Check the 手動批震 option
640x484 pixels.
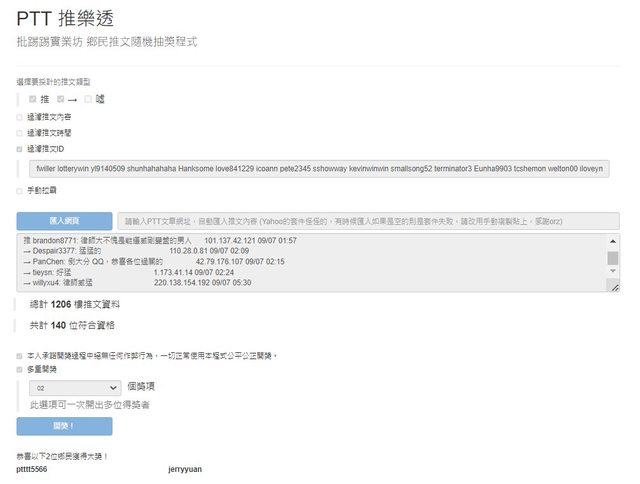pos(20,190)
